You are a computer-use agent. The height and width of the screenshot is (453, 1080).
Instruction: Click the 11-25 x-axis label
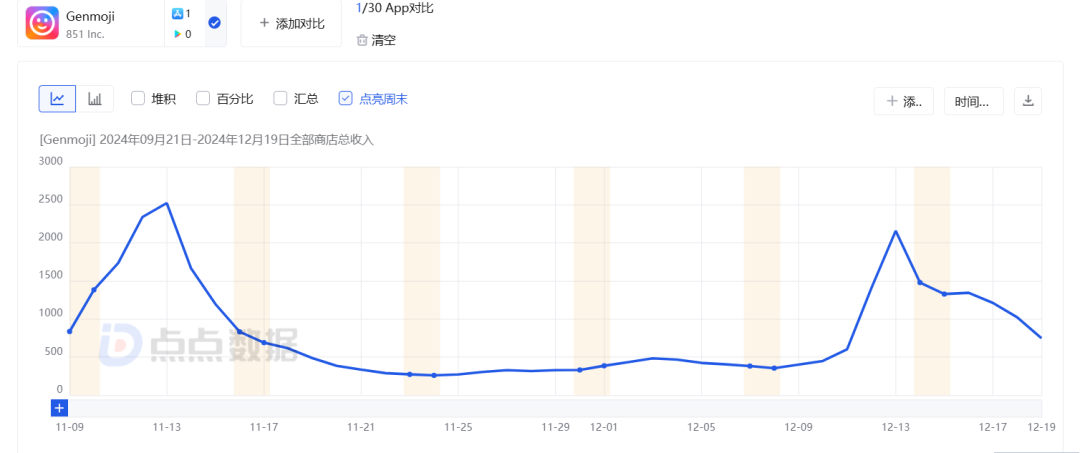tap(458, 427)
